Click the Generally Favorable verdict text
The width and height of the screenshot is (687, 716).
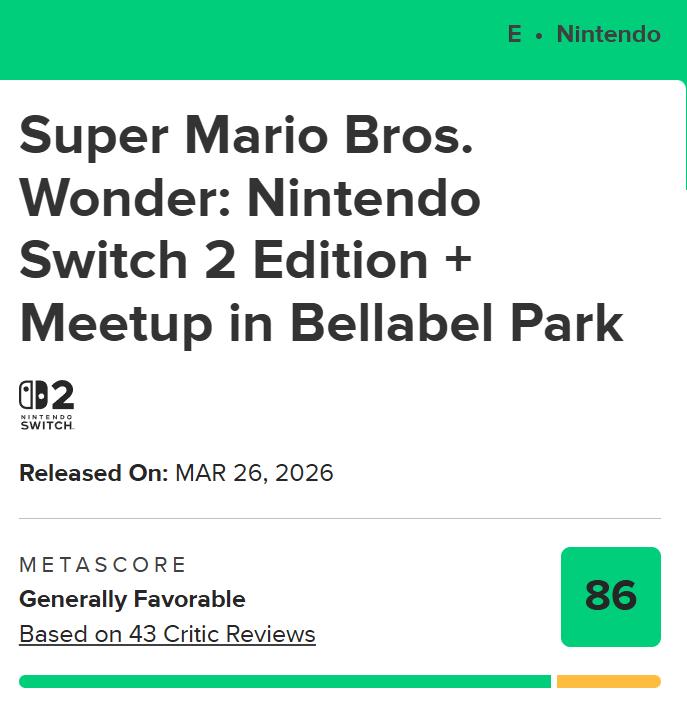[132, 599]
